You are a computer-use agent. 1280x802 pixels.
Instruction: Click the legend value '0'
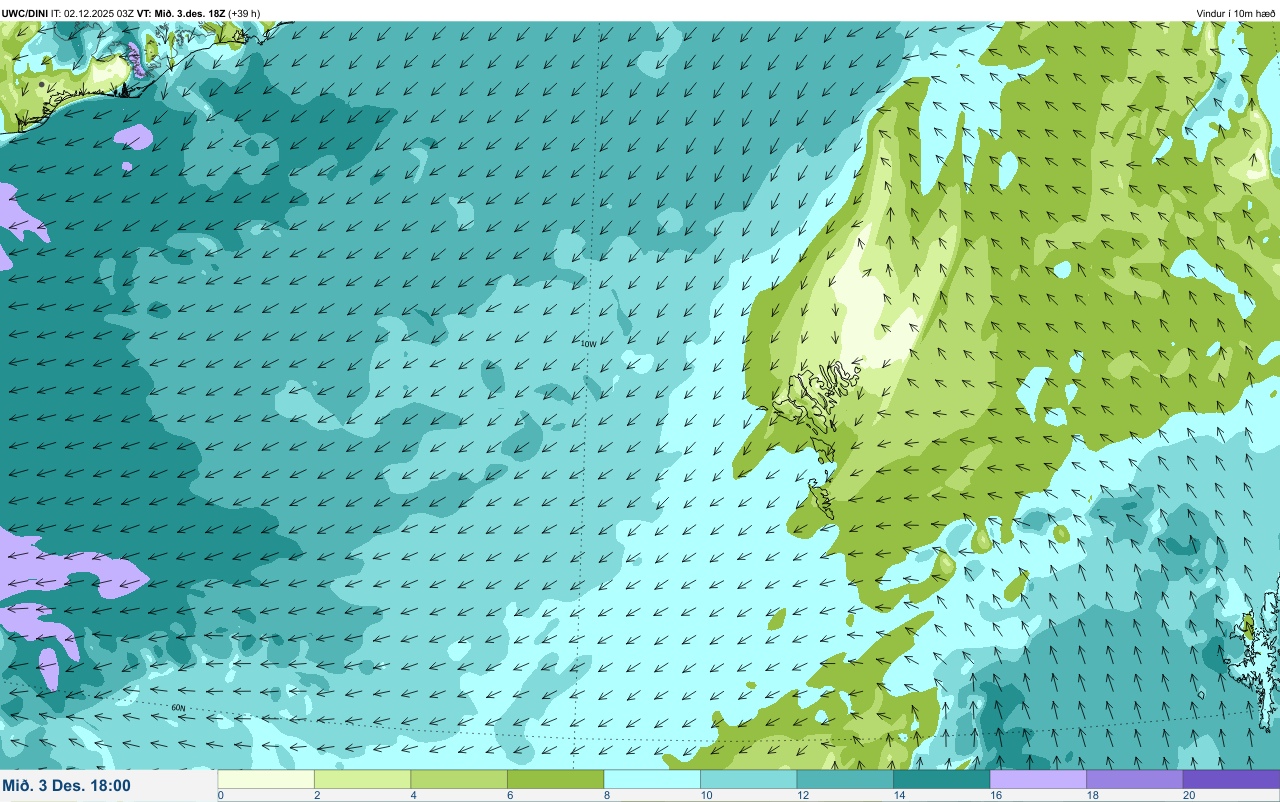tap(220, 795)
